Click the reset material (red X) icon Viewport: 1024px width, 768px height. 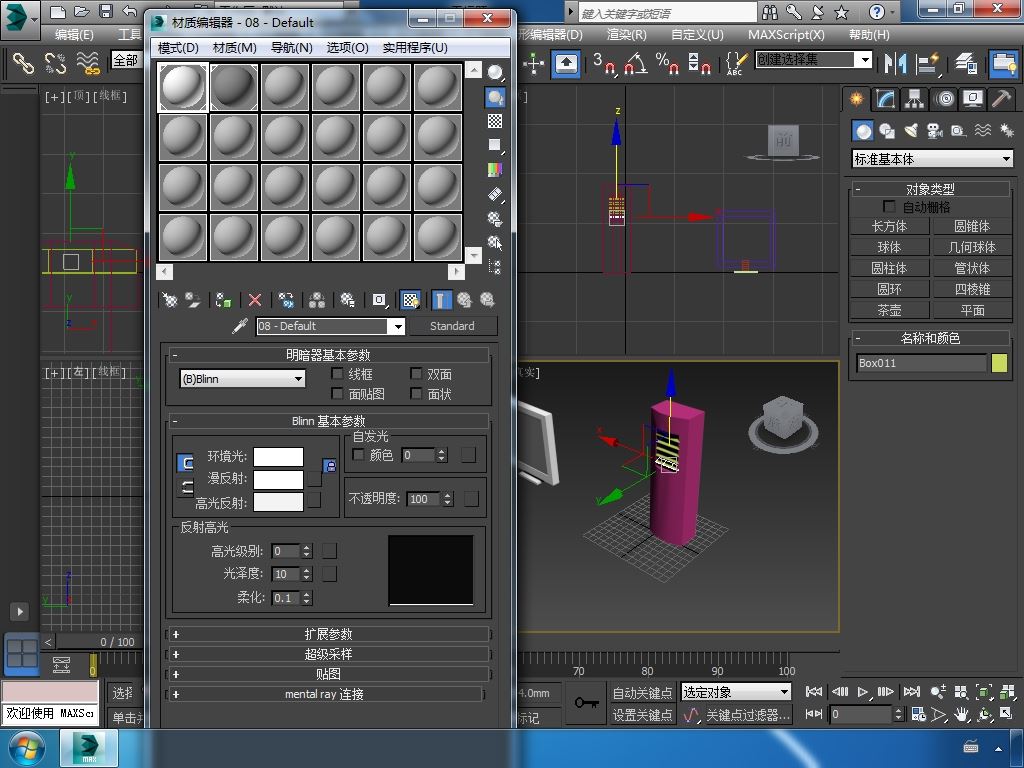(x=255, y=300)
